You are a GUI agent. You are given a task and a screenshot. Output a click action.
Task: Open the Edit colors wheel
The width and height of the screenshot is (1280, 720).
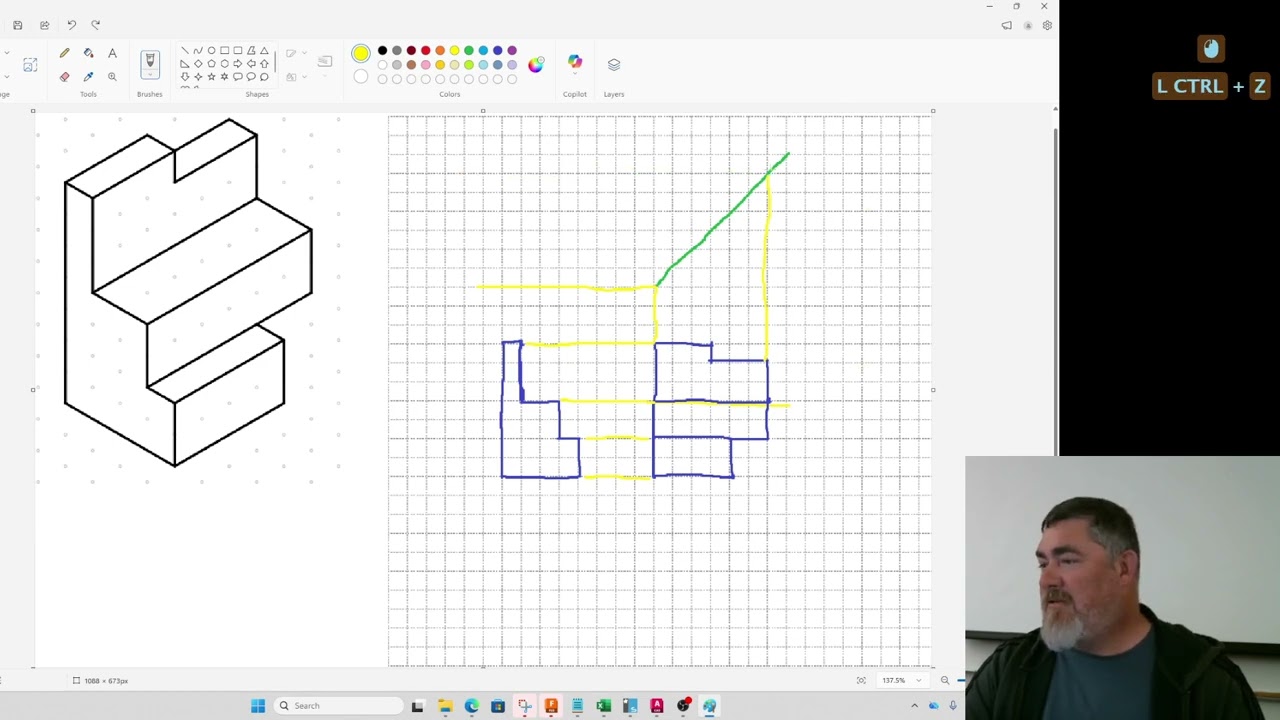pos(536,64)
